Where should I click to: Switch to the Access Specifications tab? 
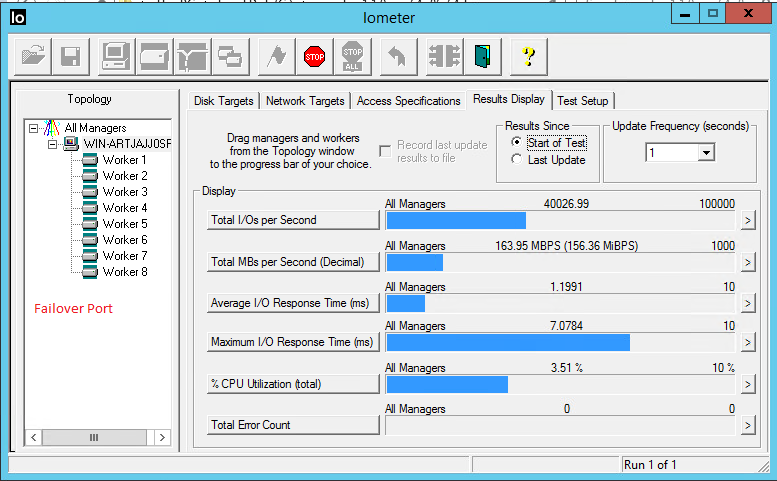coord(408,101)
